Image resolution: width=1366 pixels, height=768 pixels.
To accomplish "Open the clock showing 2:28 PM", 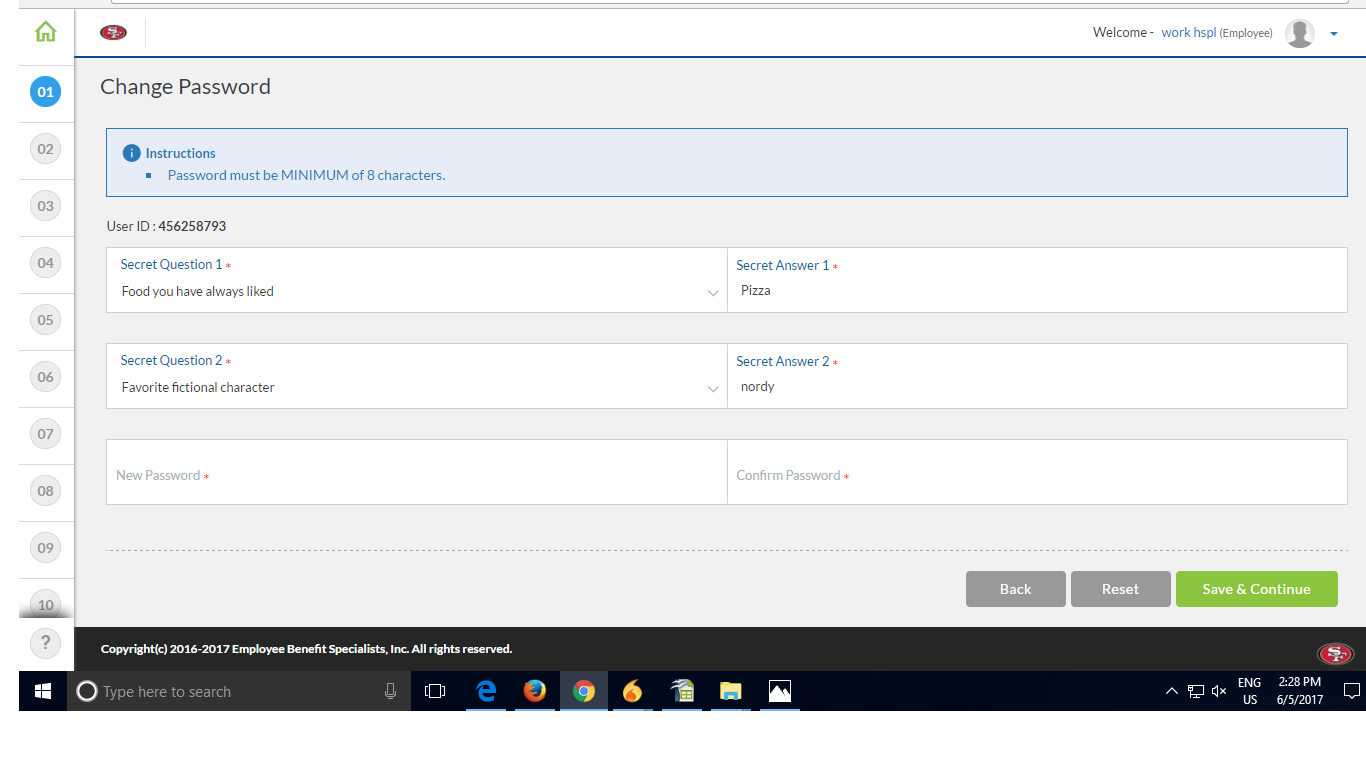I will pos(1300,691).
